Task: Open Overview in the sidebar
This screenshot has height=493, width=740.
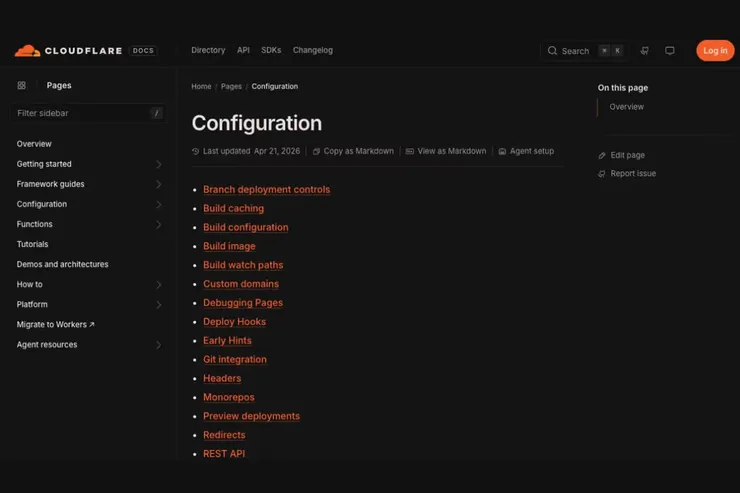Action: [x=34, y=144]
